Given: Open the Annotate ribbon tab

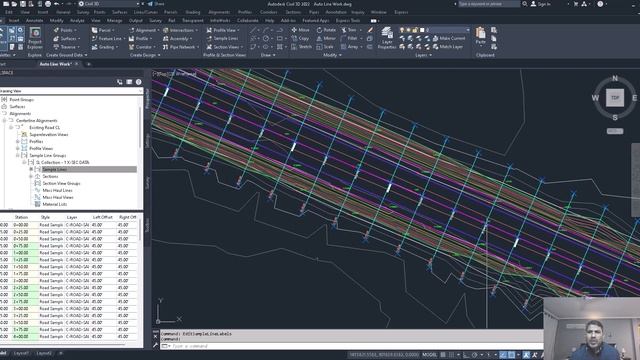Looking at the screenshot, I should tap(34, 20).
